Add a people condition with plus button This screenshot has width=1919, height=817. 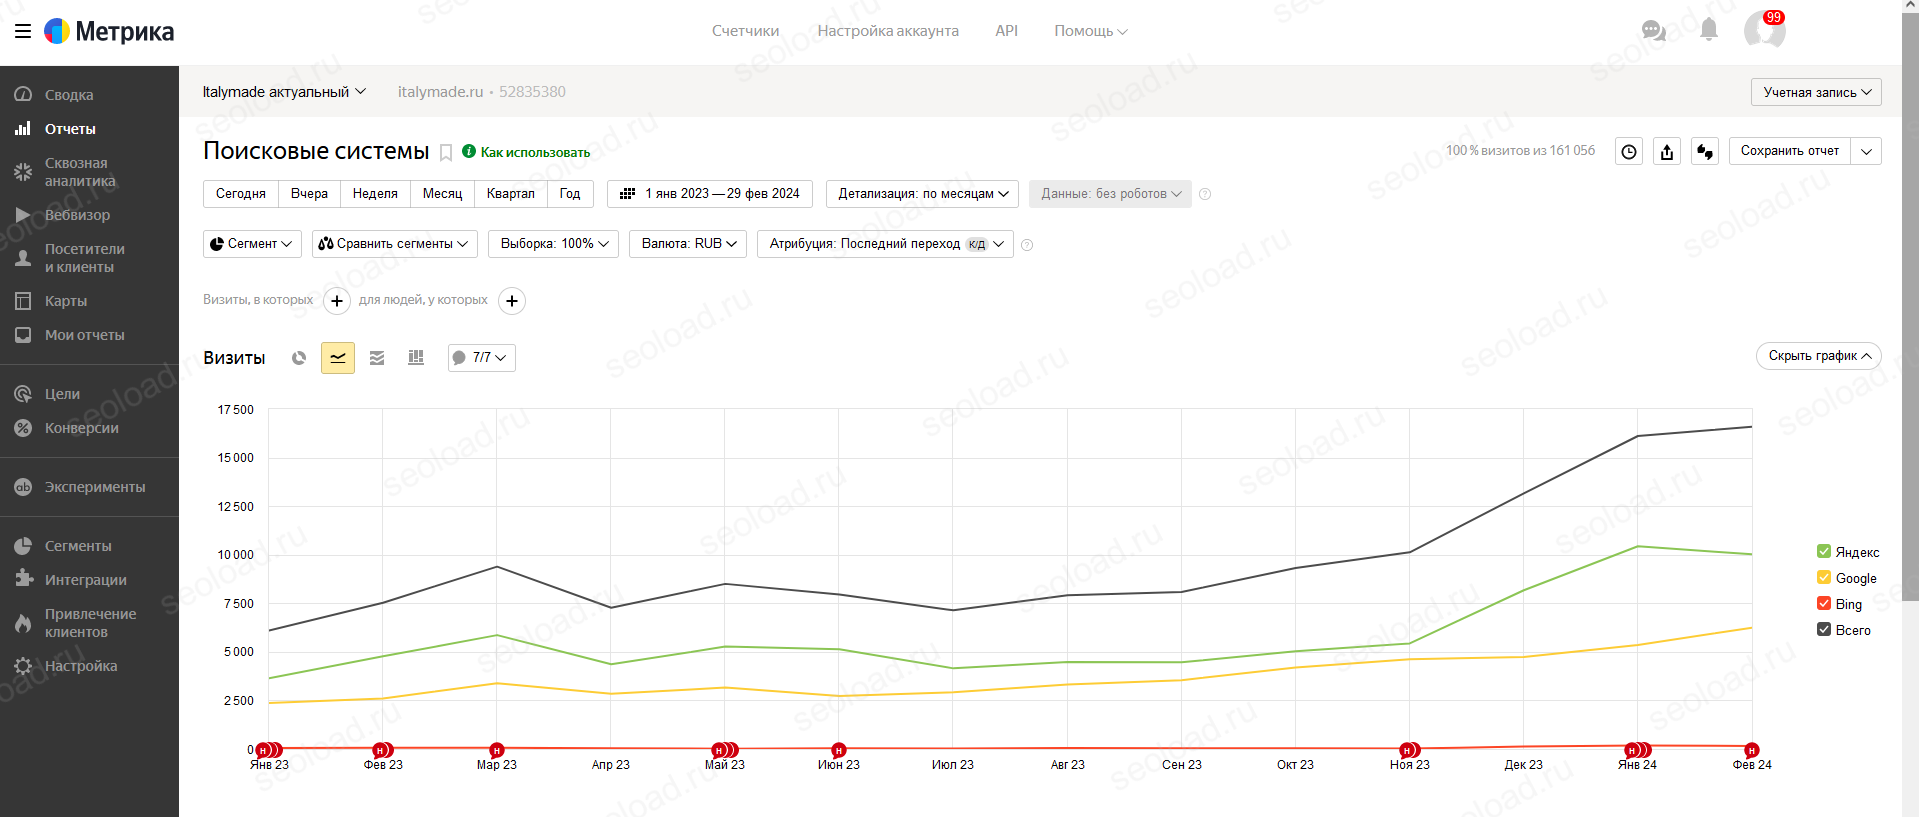click(x=512, y=300)
